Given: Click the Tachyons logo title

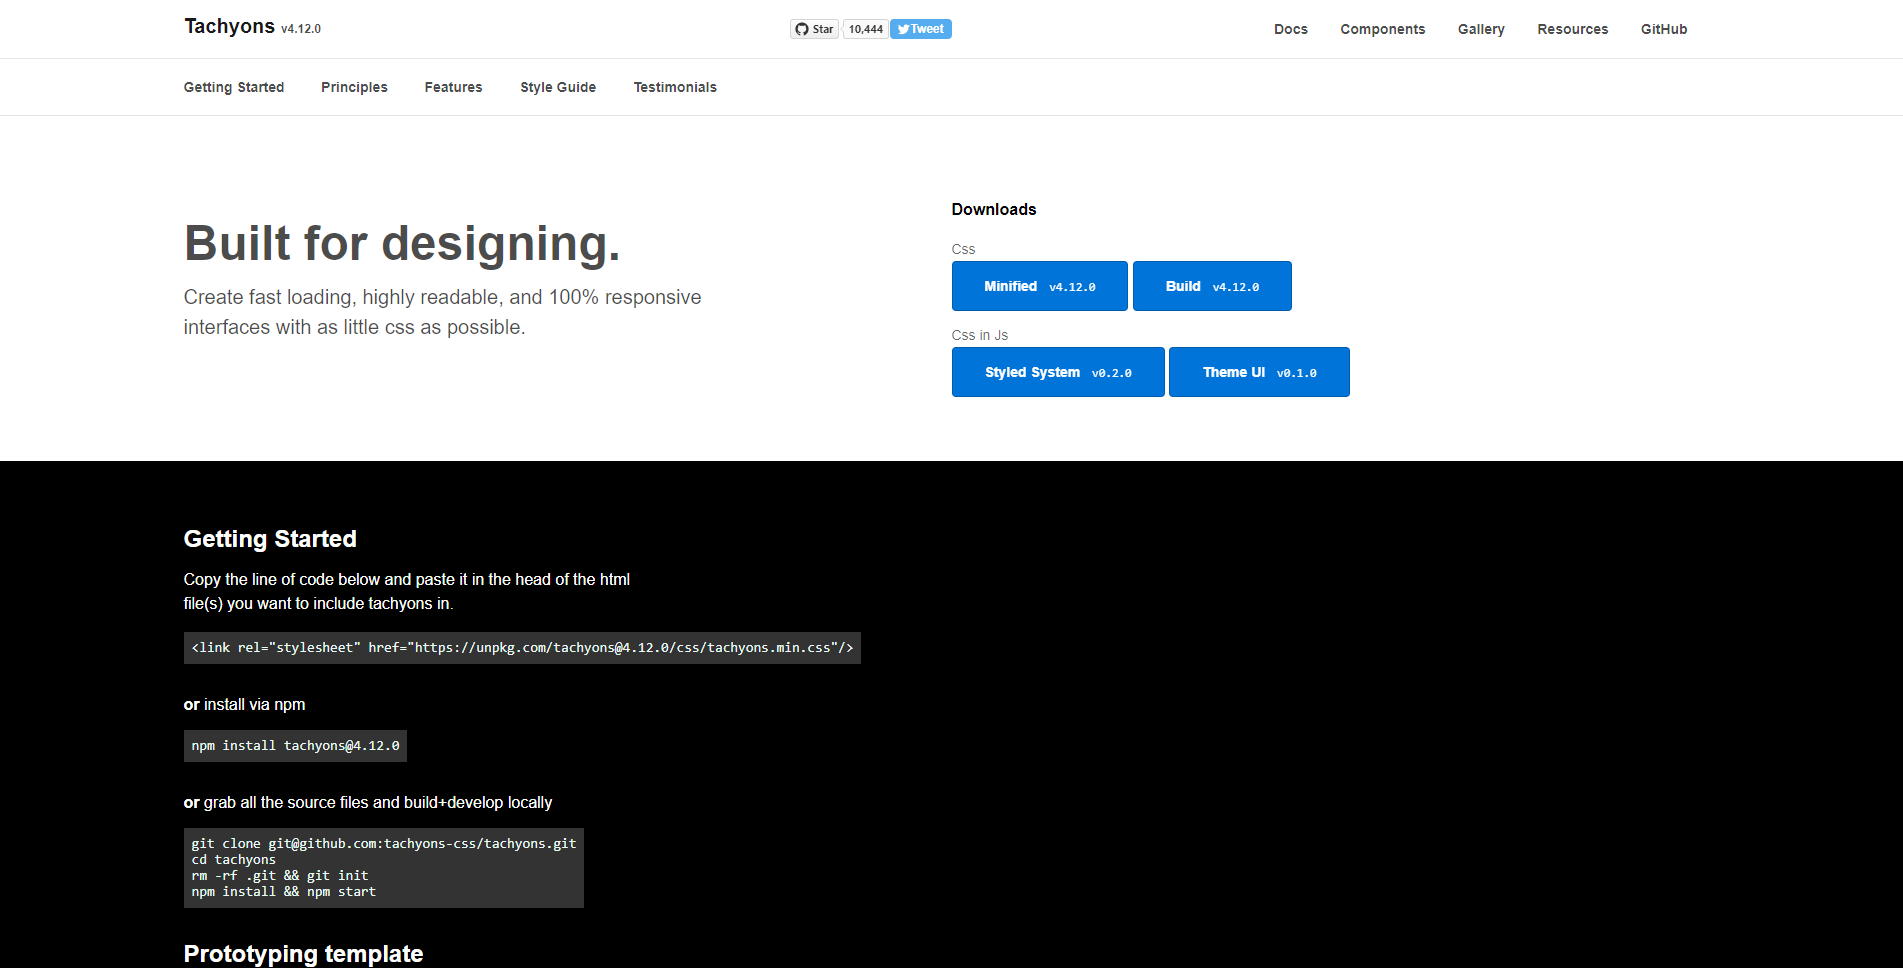Looking at the screenshot, I should (229, 27).
